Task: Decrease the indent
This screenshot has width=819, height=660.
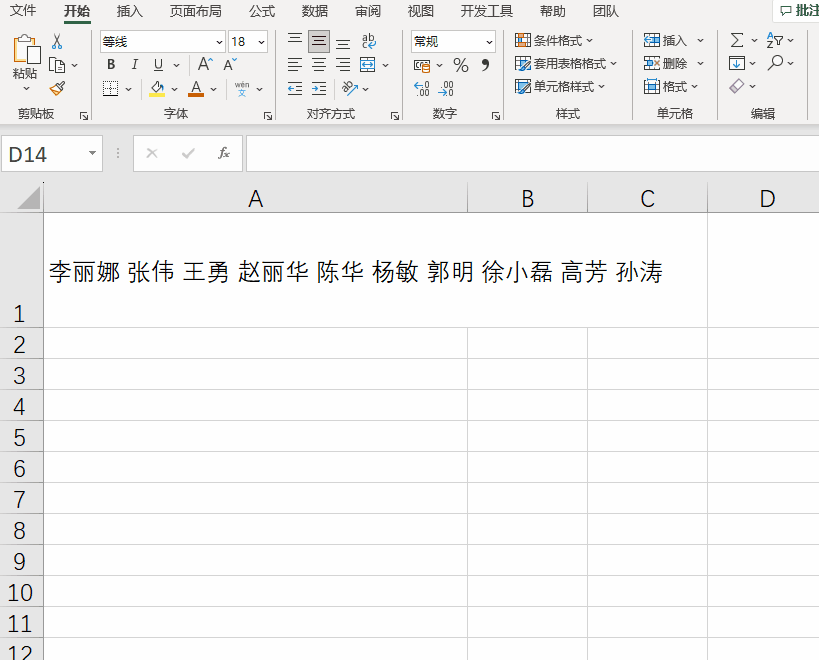Action: point(295,88)
